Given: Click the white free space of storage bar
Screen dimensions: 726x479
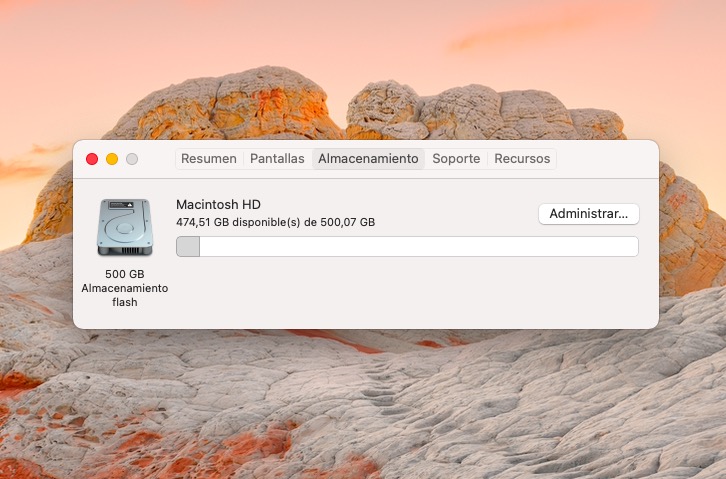Looking at the screenshot, I should [418, 247].
